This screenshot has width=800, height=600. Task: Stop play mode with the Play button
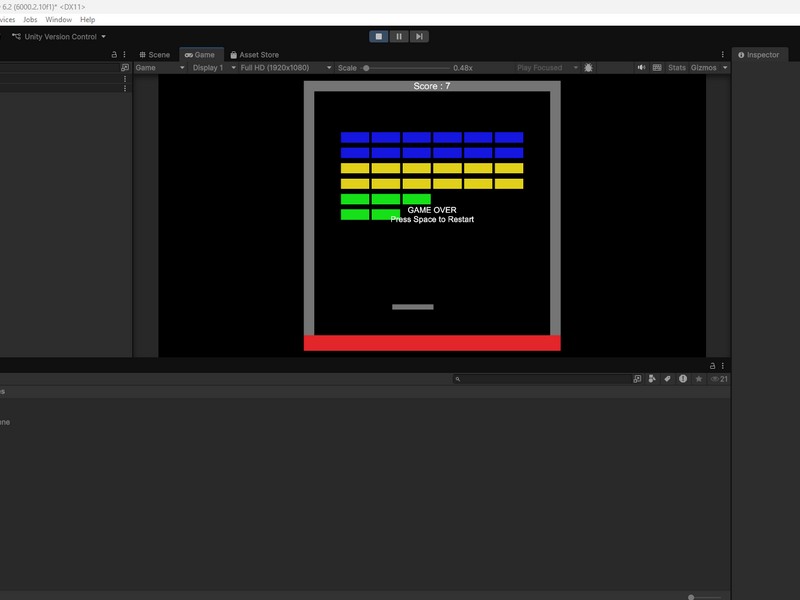[x=379, y=37]
